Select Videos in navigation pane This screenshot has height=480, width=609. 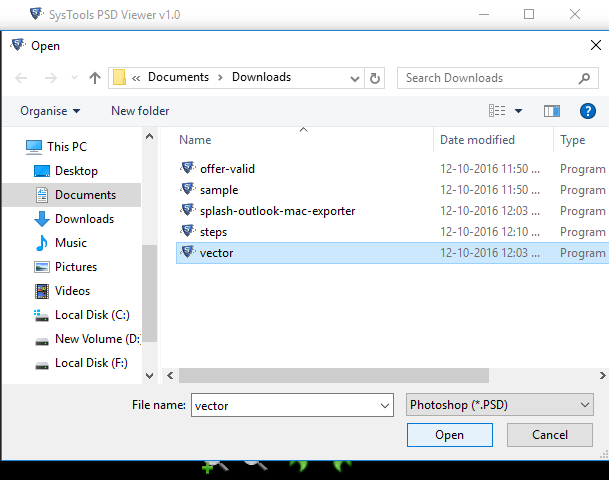pyautogui.click(x=62, y=291)
